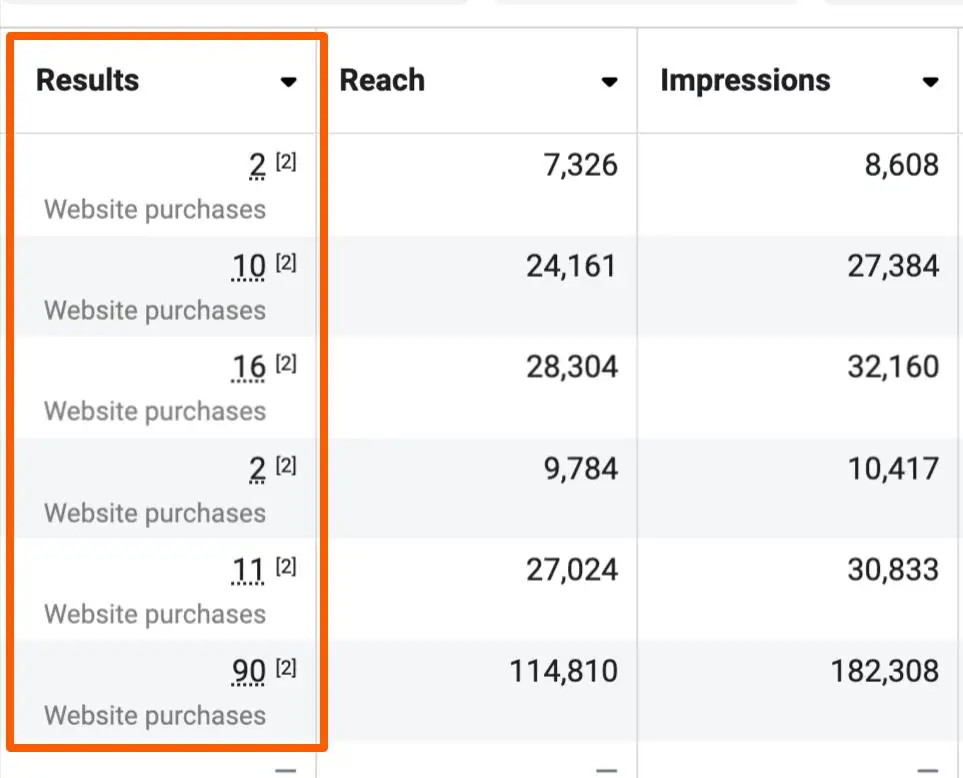Select the Impressions cell showing 32,160
Screen dimensions: 963x778
pyautogui.click(x=893, y=367)
